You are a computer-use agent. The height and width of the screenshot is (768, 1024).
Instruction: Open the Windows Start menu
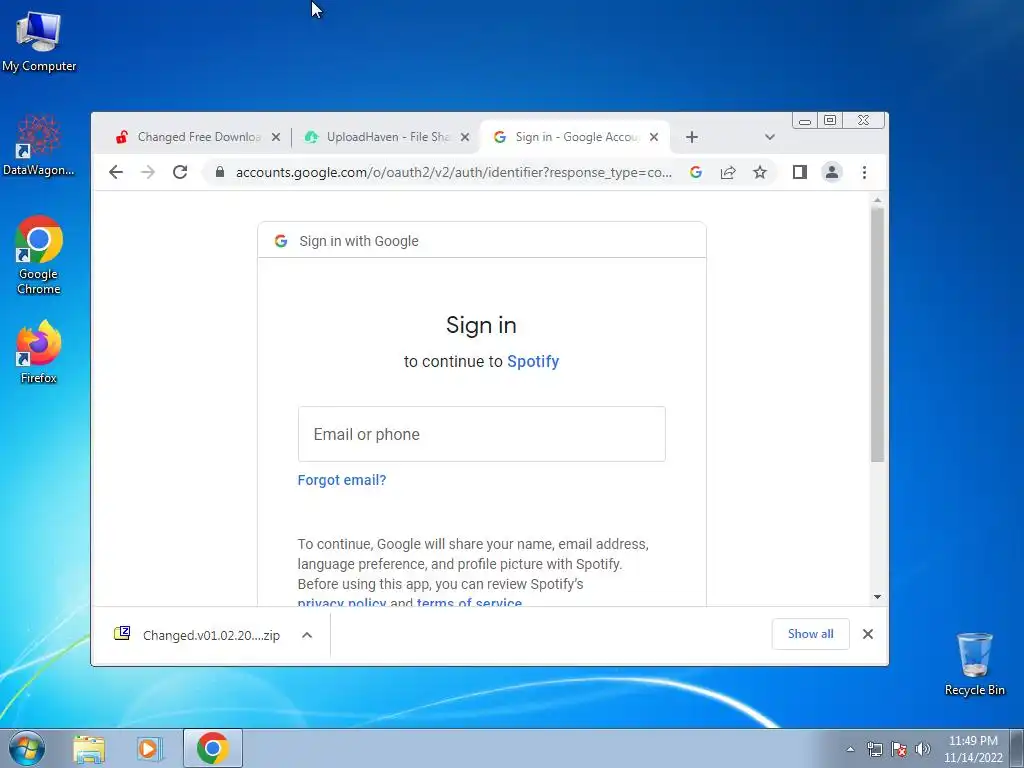(x=26, y=748)
